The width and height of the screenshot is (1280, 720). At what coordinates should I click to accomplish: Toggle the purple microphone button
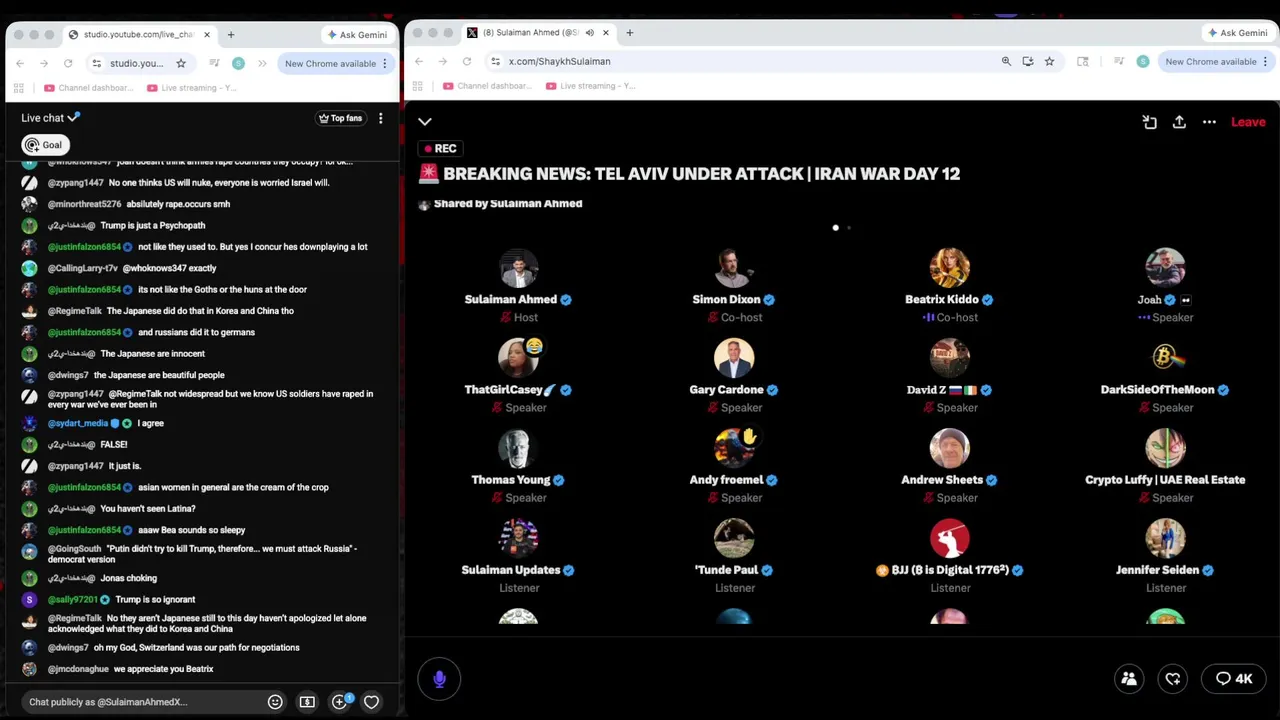(439, 679)
